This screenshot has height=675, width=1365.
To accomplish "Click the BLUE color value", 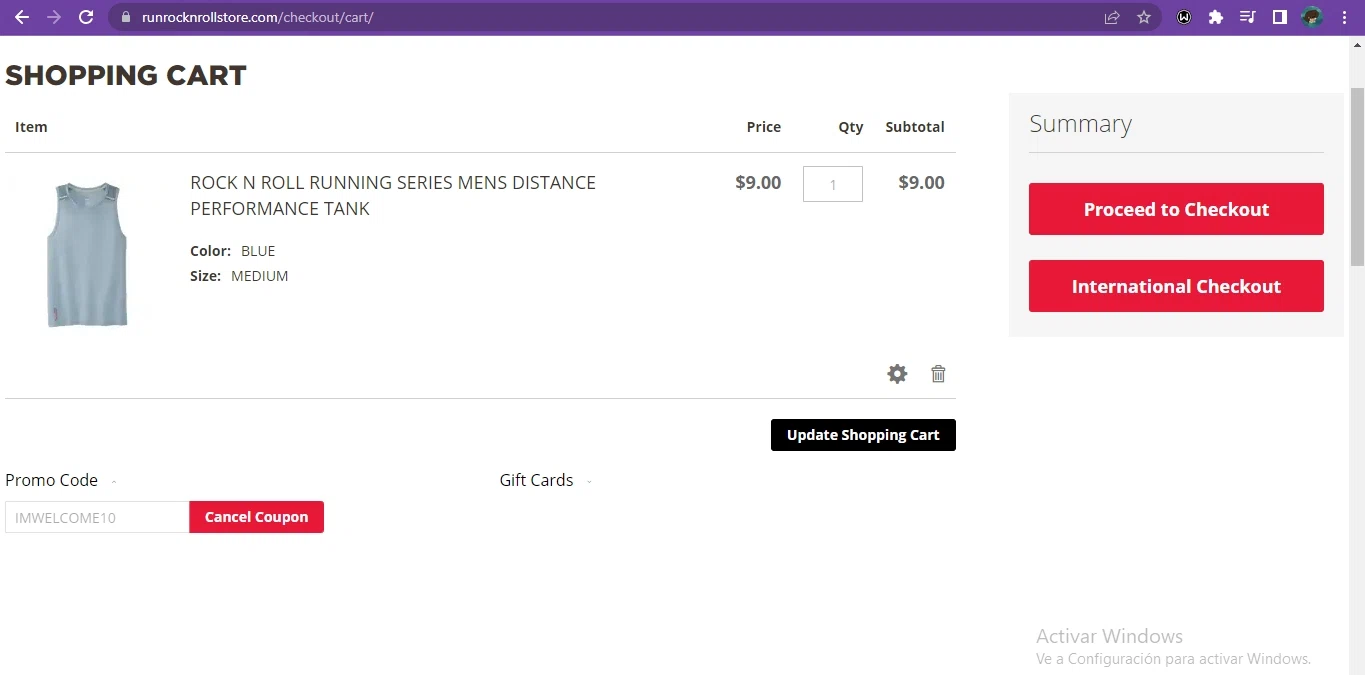I will pos(258,251).
